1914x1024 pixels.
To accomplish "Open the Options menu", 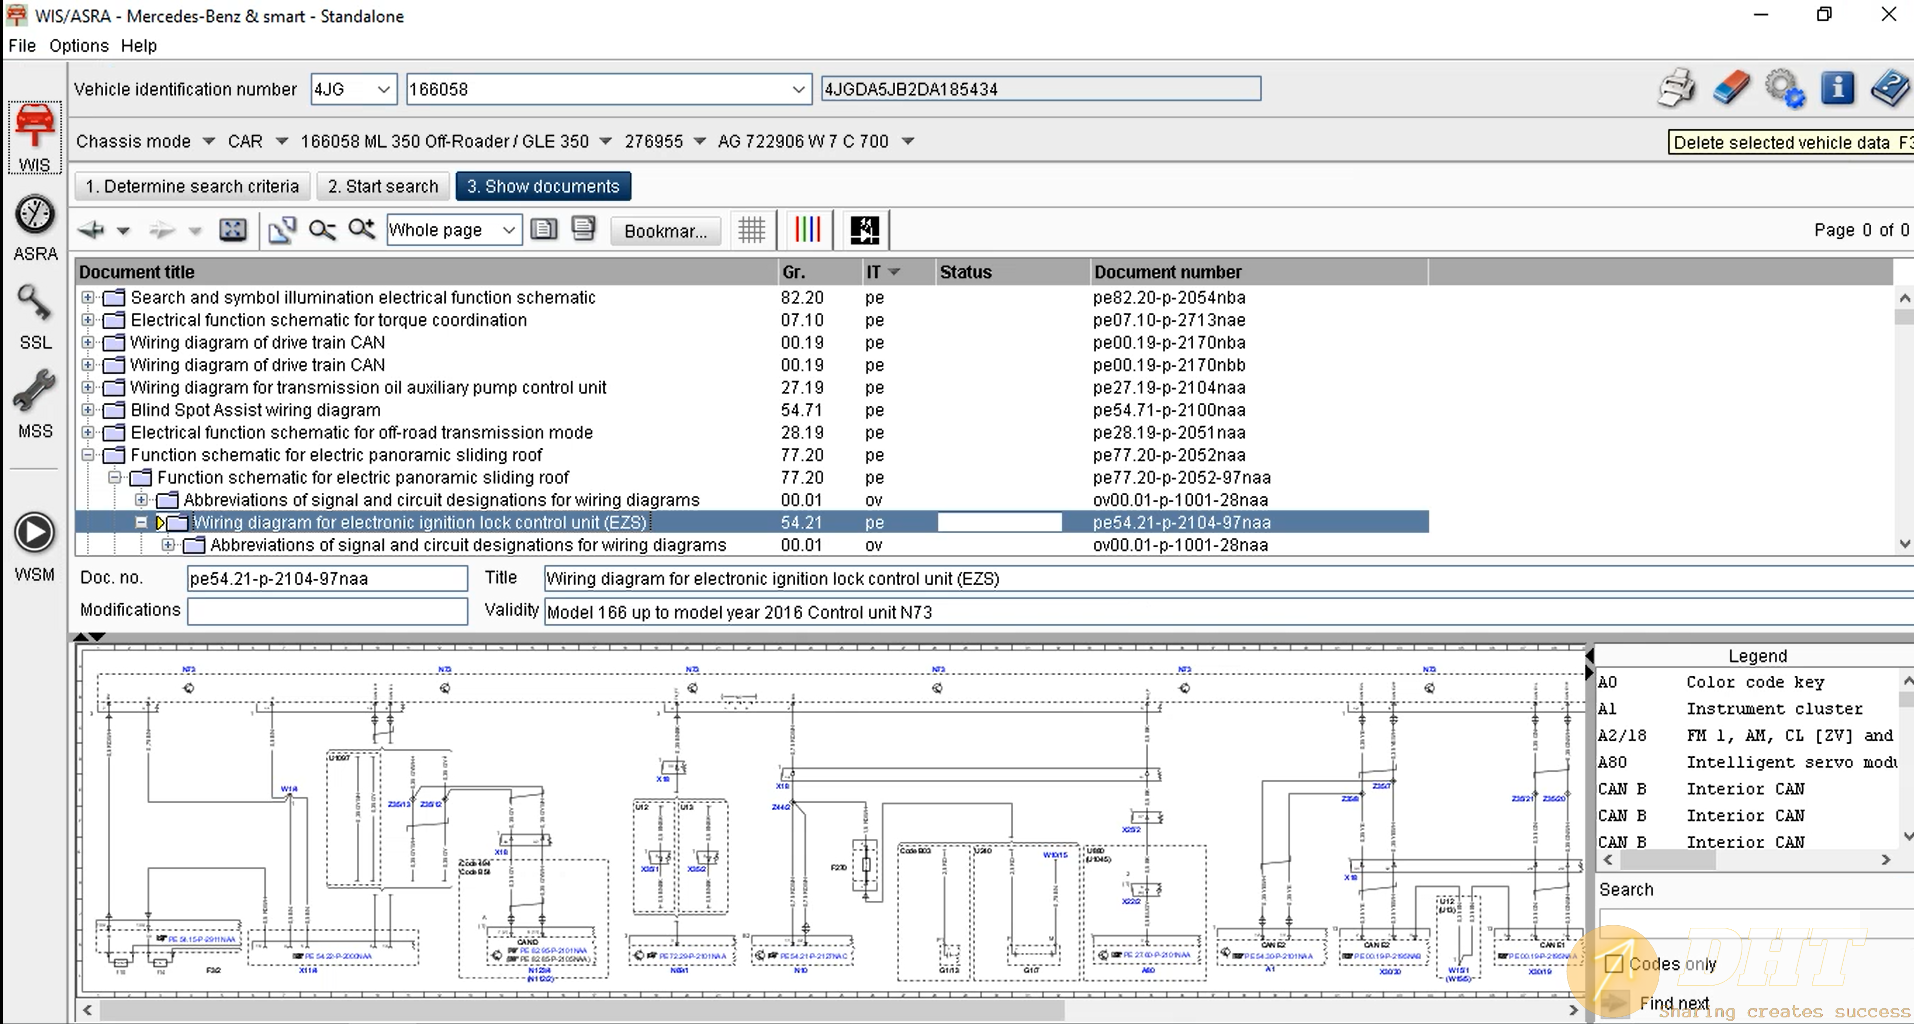I will 78,45.
